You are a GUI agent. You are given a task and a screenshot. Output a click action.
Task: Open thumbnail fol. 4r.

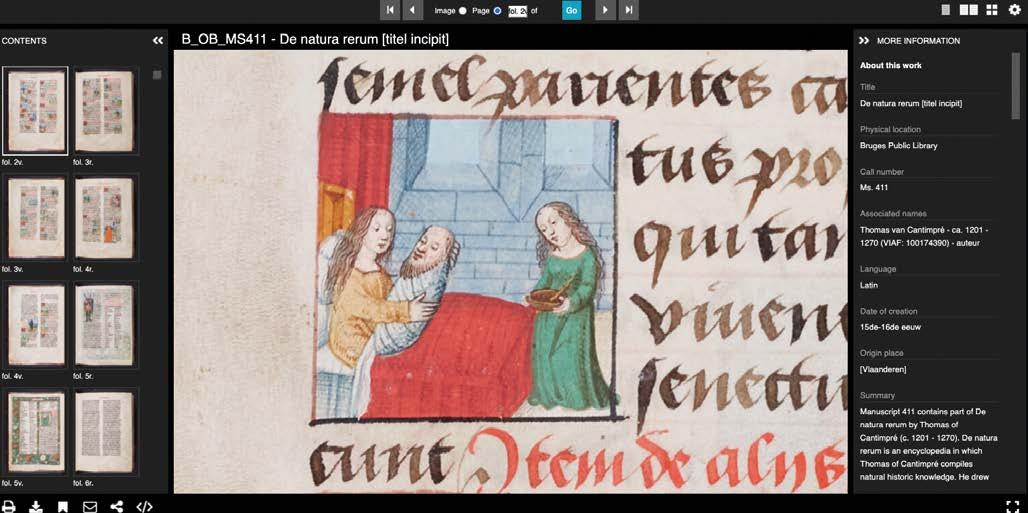(105, 218)
